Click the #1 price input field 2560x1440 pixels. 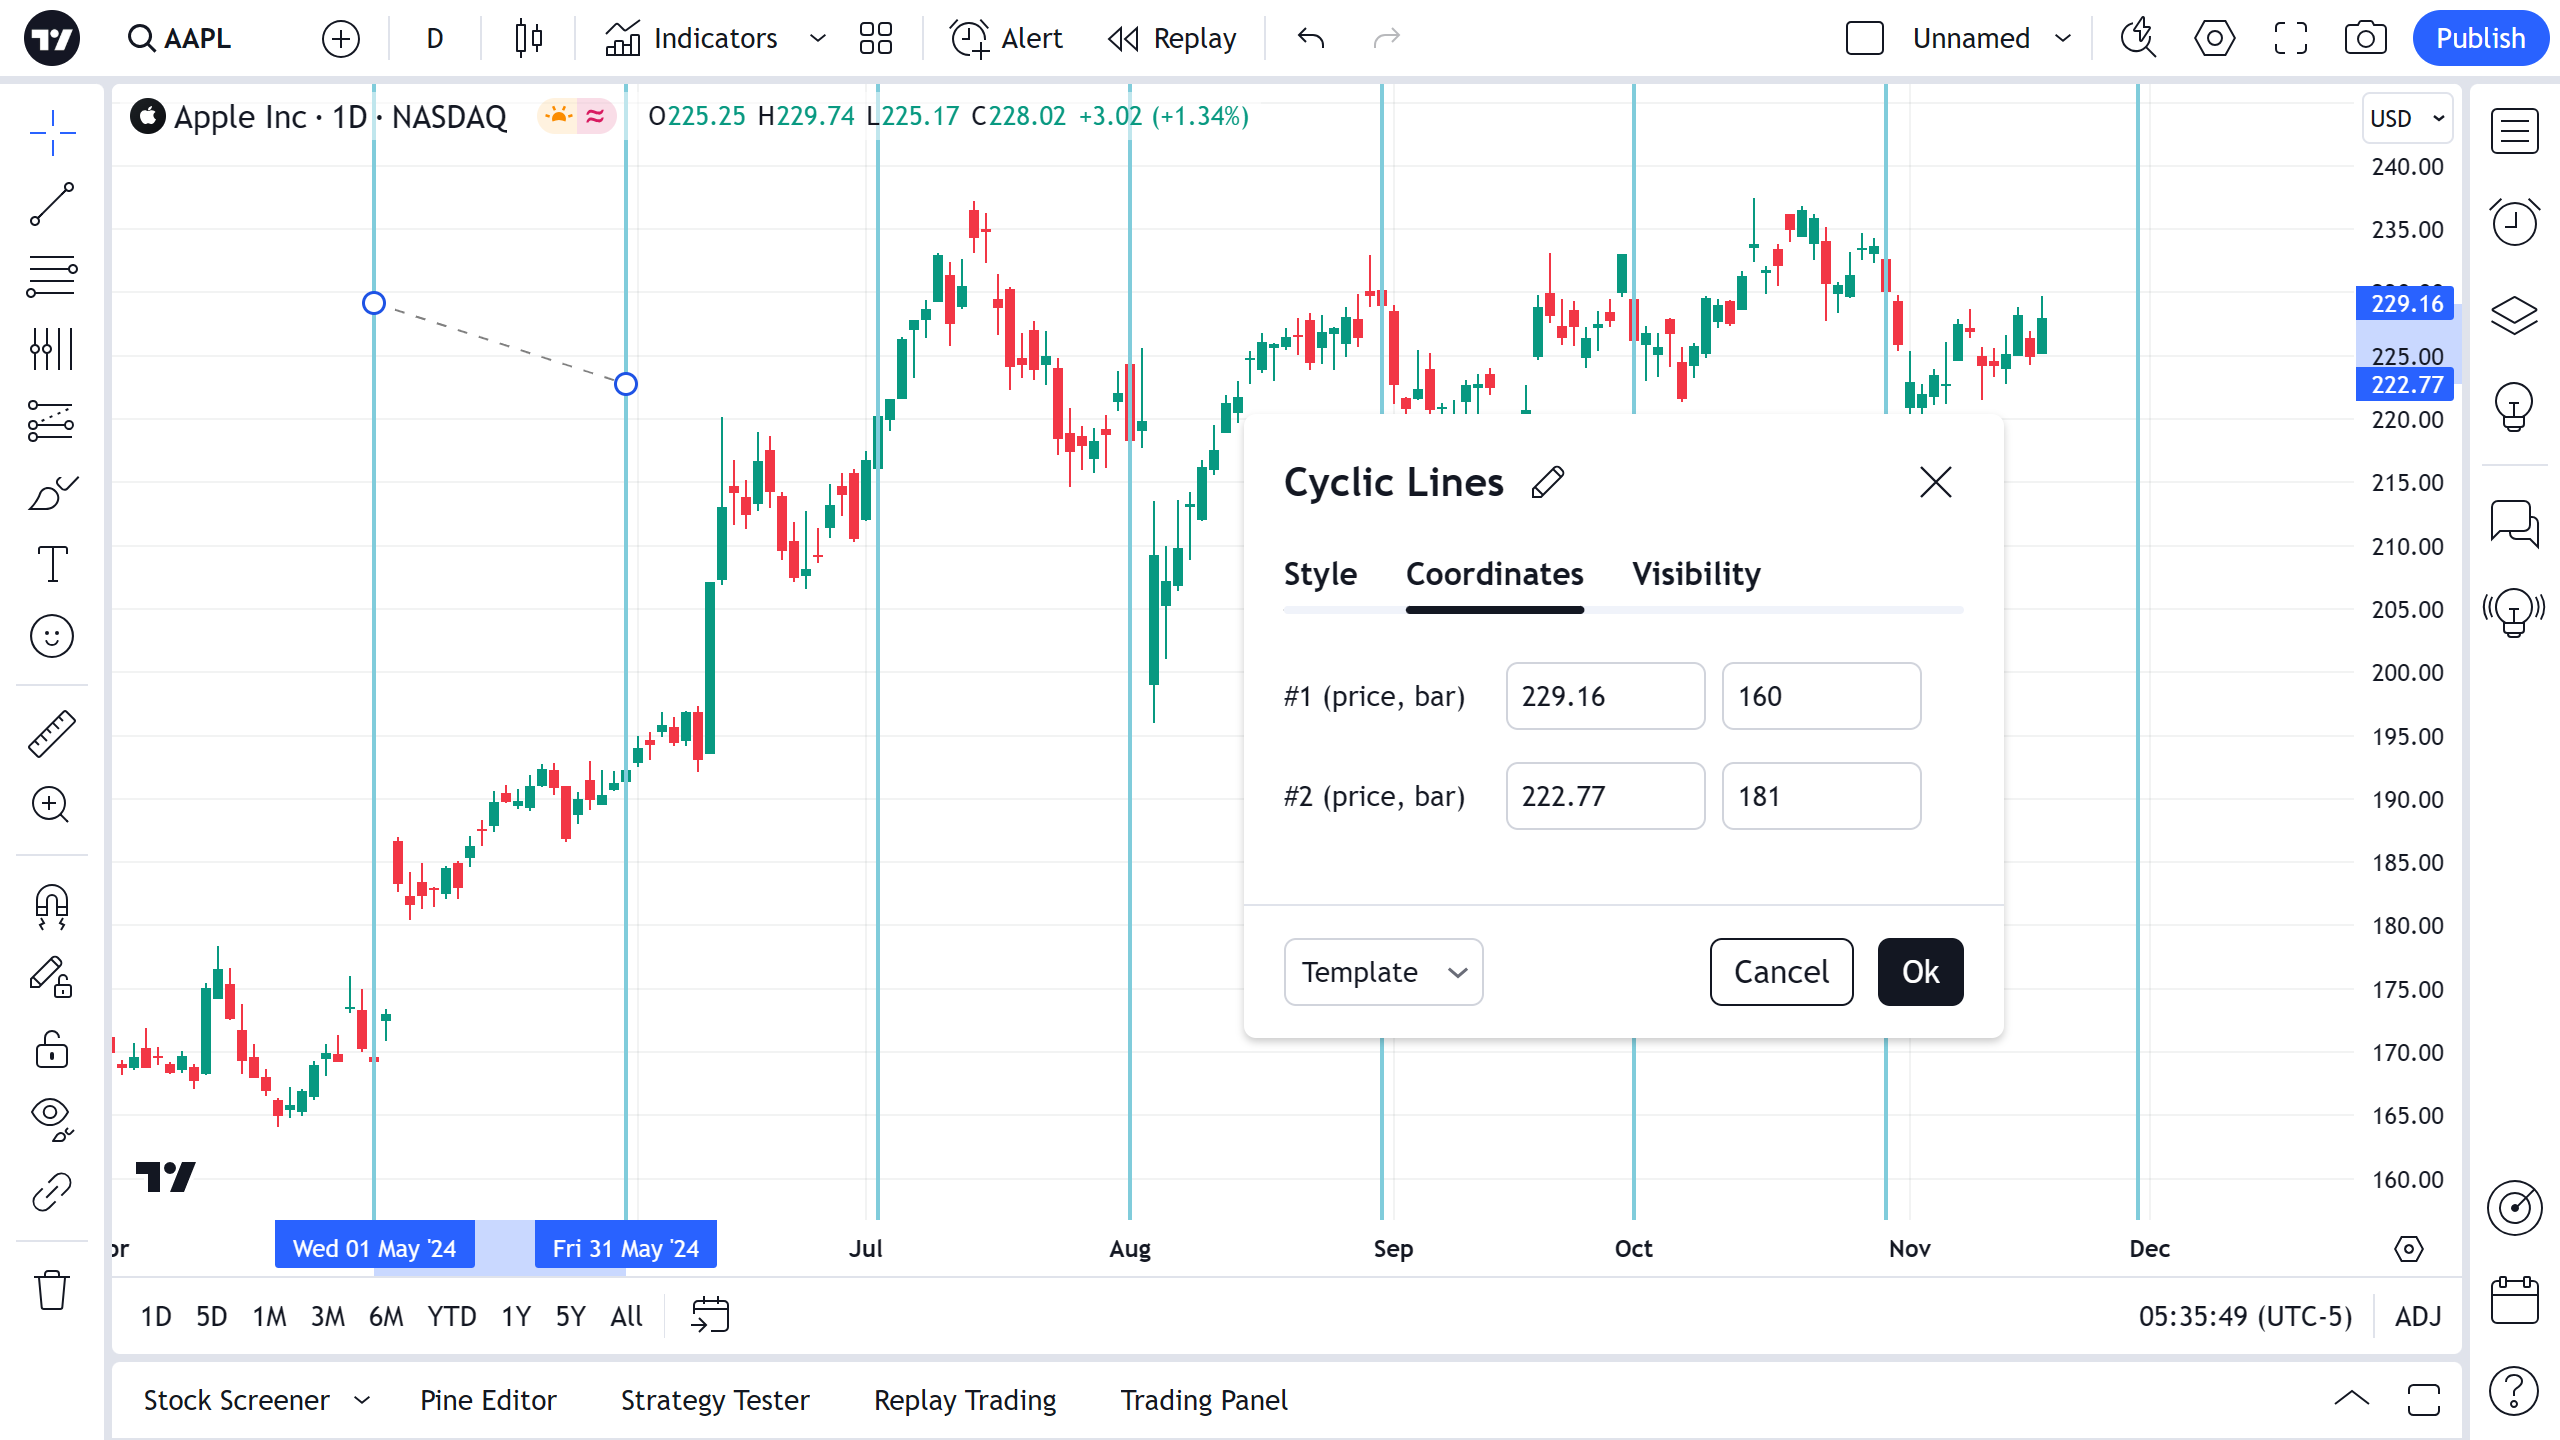[1605, 696]
